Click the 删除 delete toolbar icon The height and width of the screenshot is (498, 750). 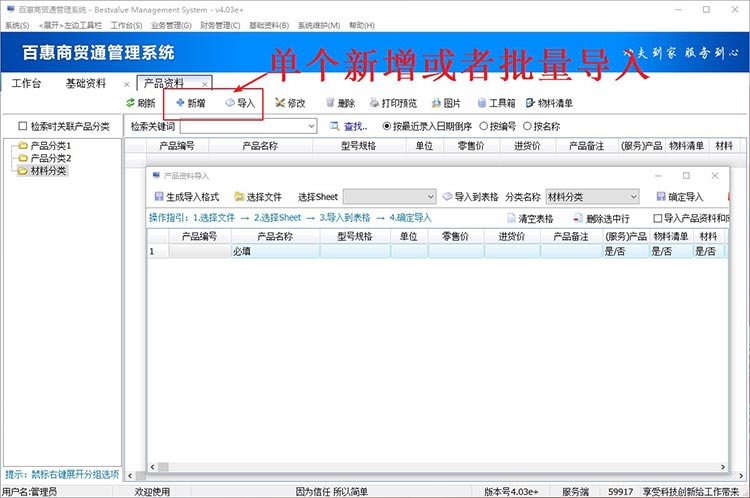point(330,103)
